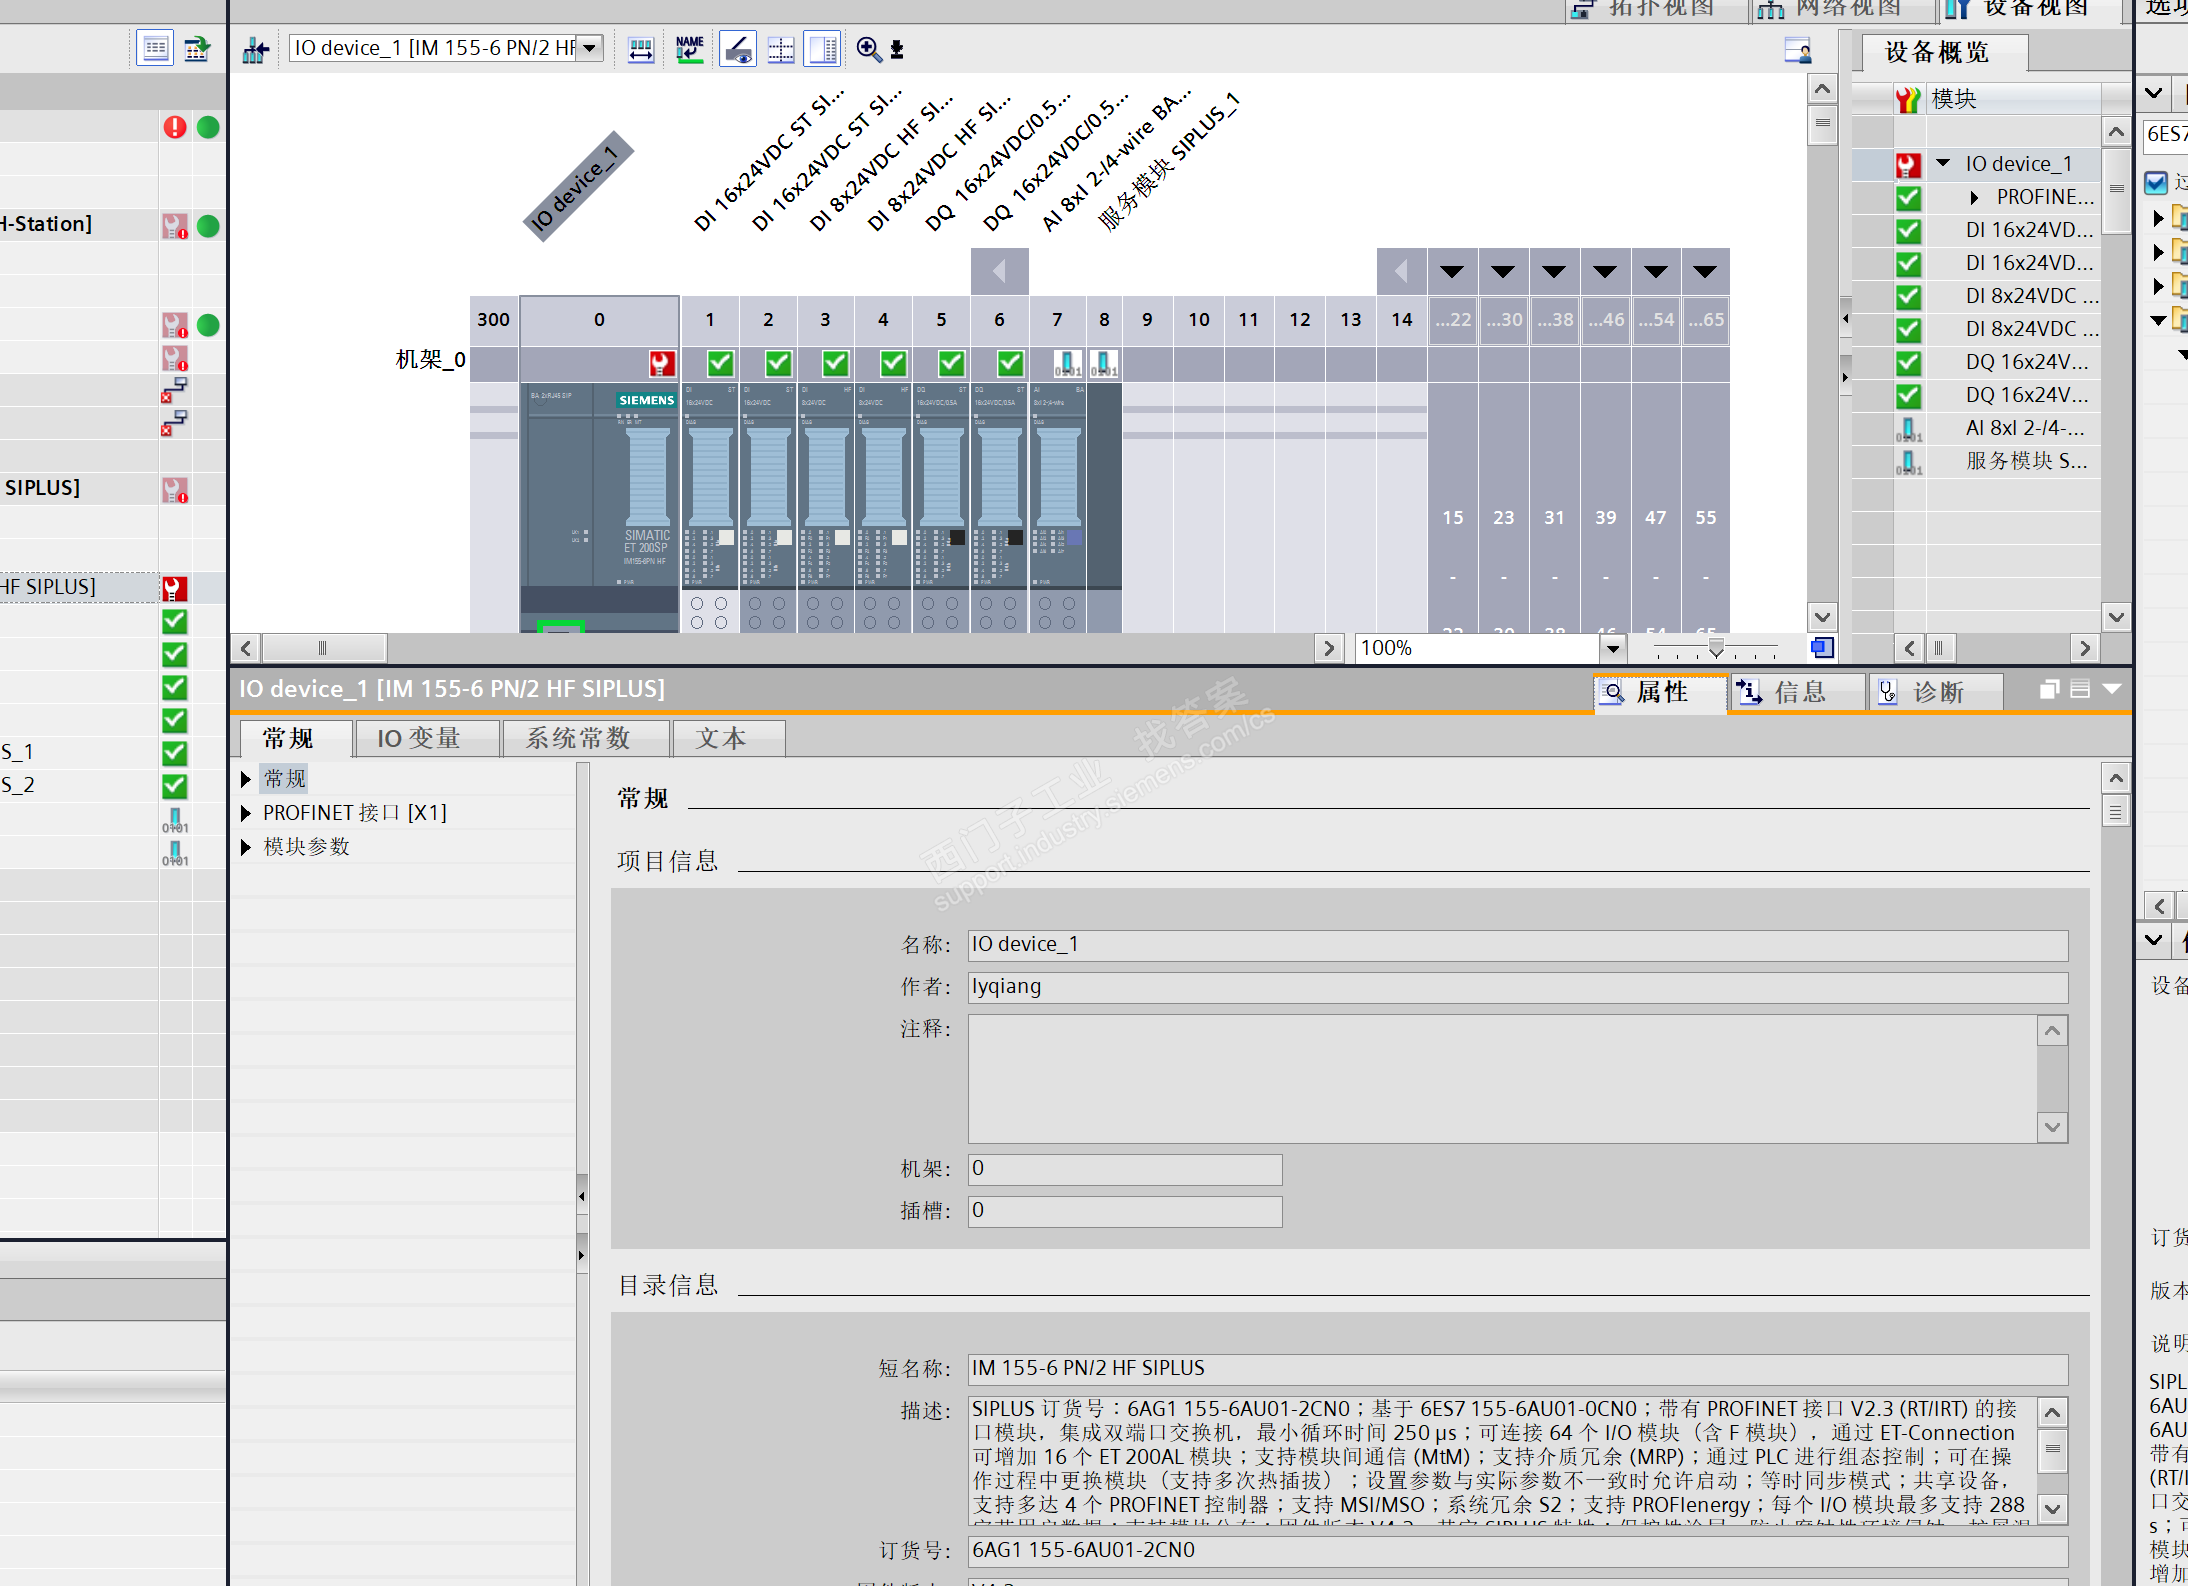This screenshot has height=1586, width=2188.
Task: Open the 100% zoom level dropdown
Action: tap(1612, 648)
